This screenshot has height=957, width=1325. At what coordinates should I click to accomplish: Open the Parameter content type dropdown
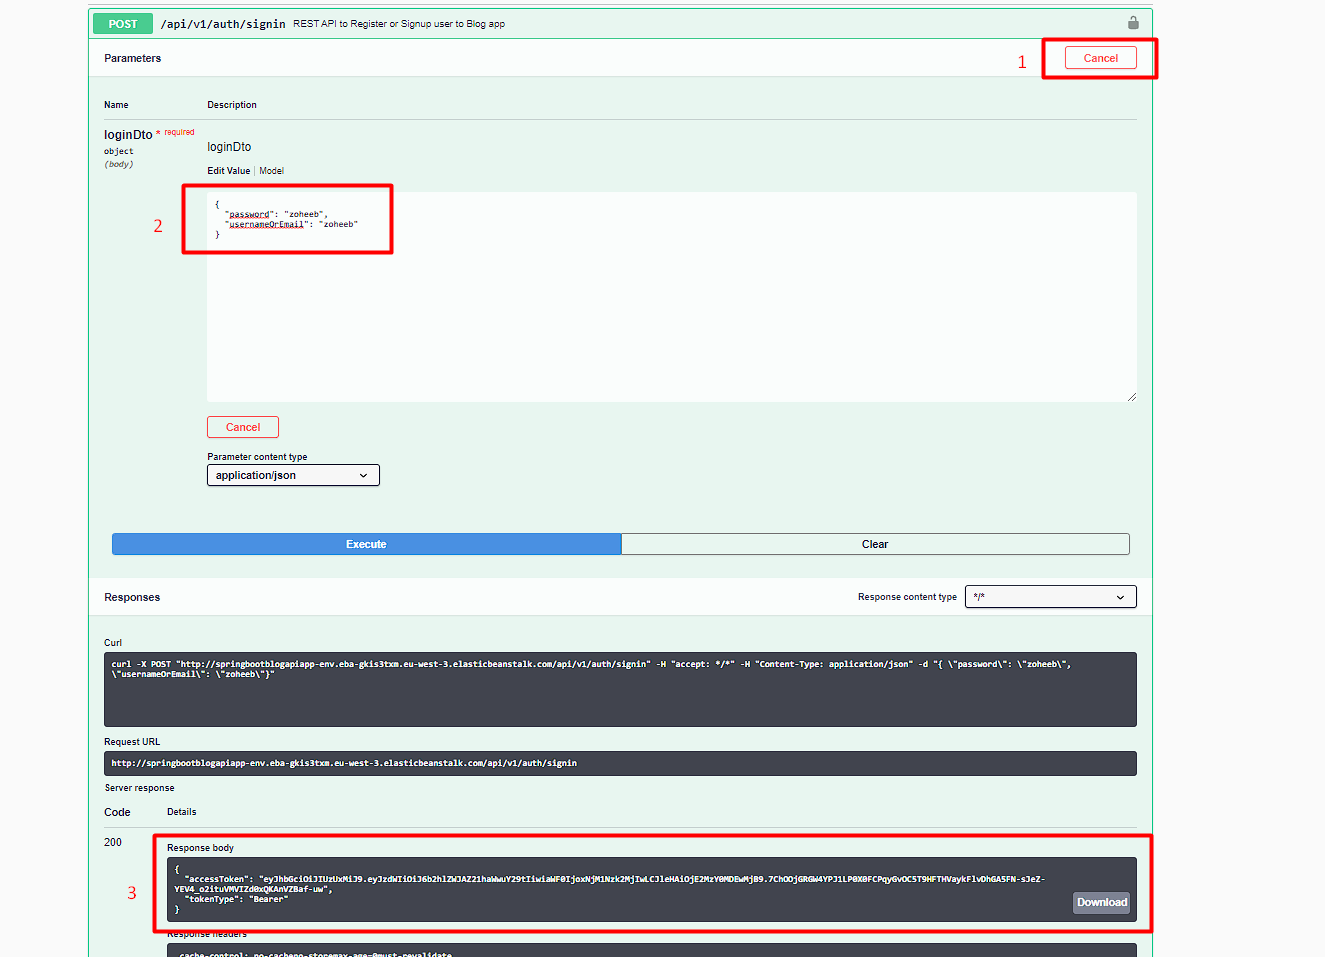(293, 476)
